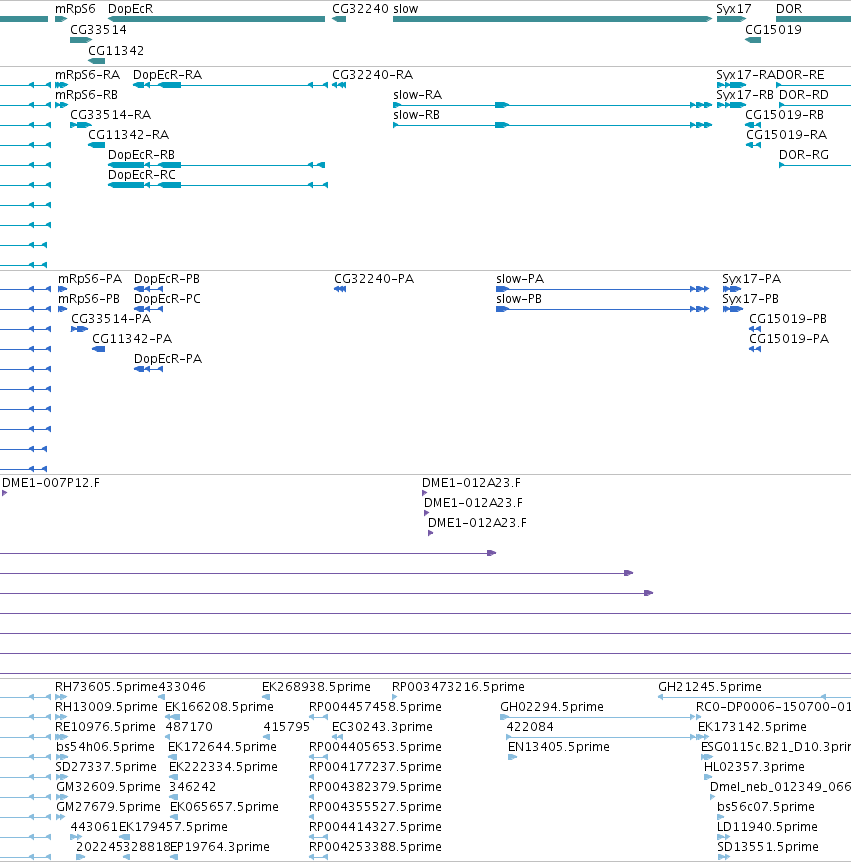The image size is (851, 862).
Task: Click EST EP19764.3prime
Action: coord(220,847)
